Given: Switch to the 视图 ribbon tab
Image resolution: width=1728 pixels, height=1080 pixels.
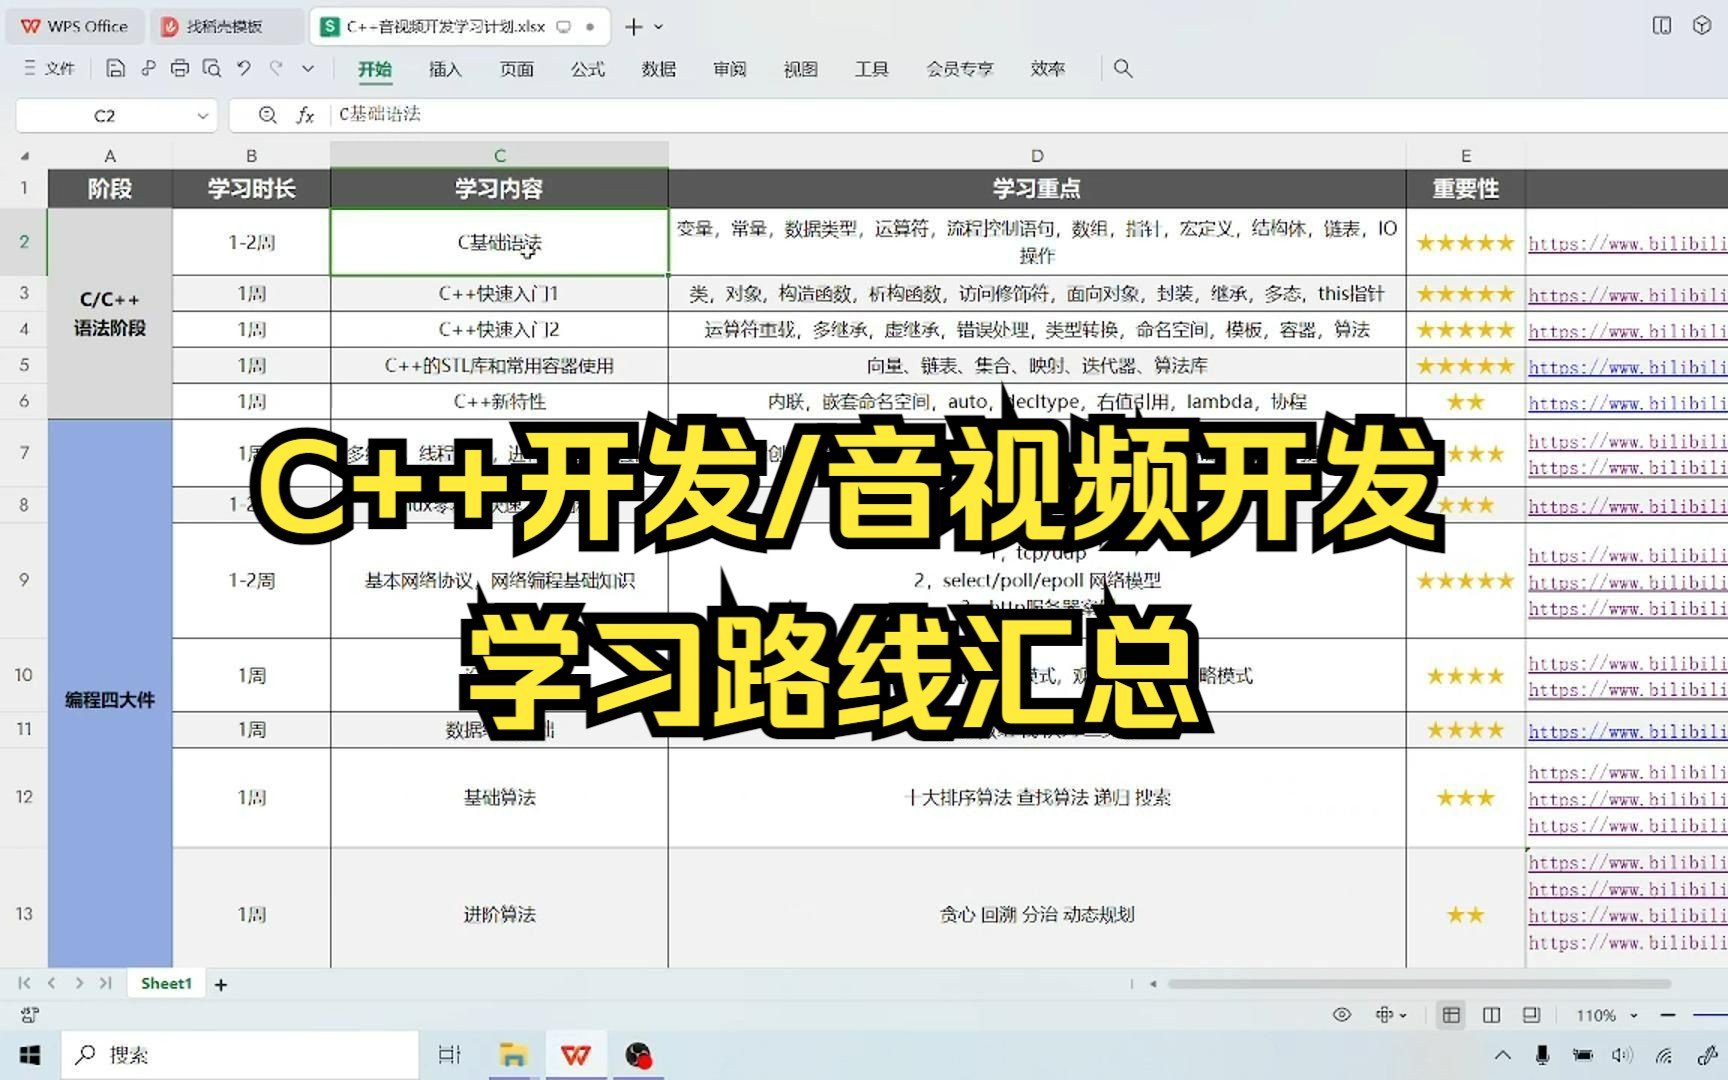Looking at the screenshot, I should (x=801, y=69).
